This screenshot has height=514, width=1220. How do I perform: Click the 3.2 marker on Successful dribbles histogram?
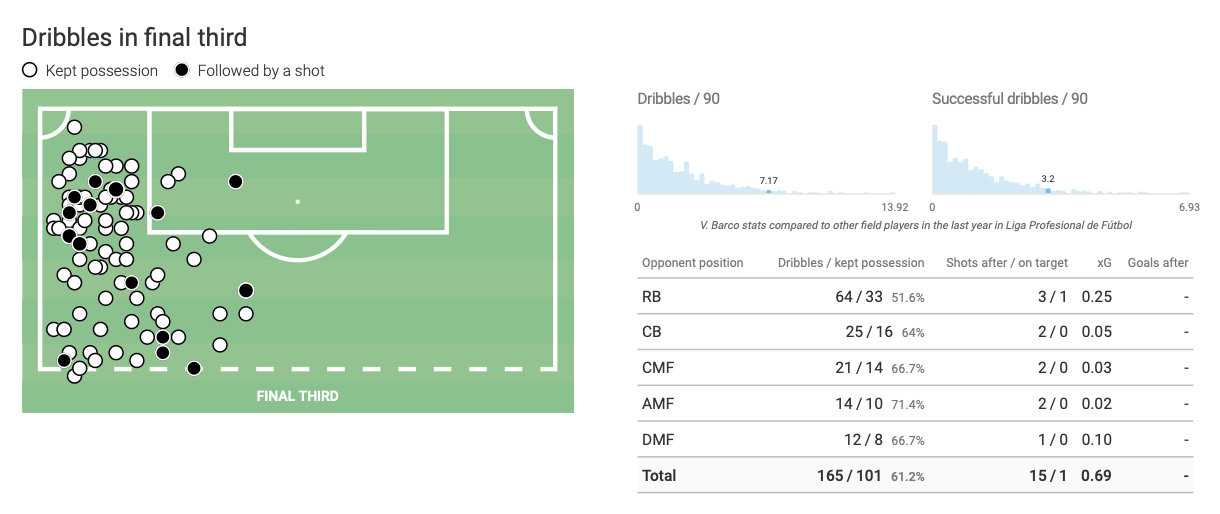tap(1047, 190)
